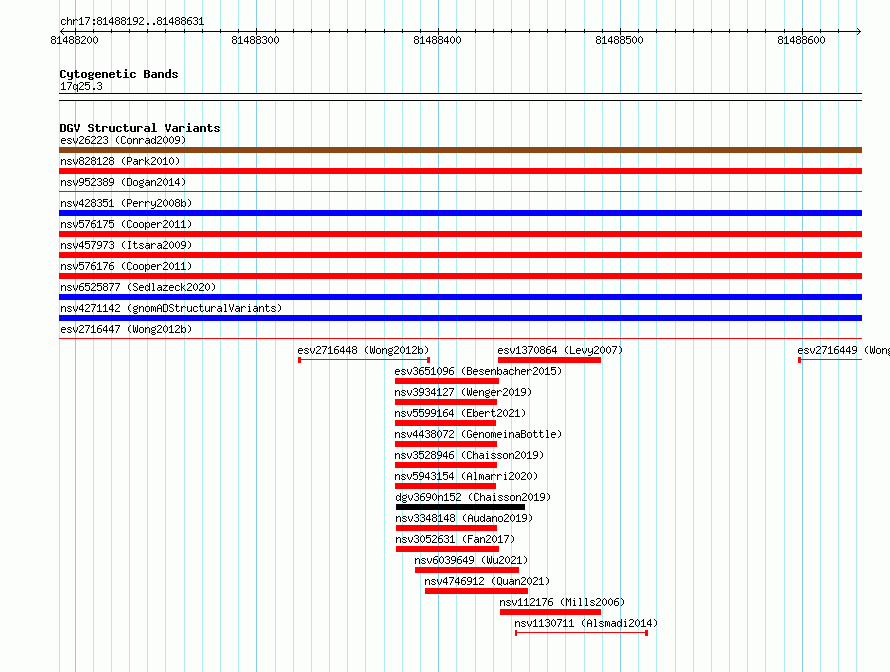Open the nsv4271142 (gnomADStructuralVariants) label
Viewport: 890px width, 672px height.
click(x=171, y=308)
